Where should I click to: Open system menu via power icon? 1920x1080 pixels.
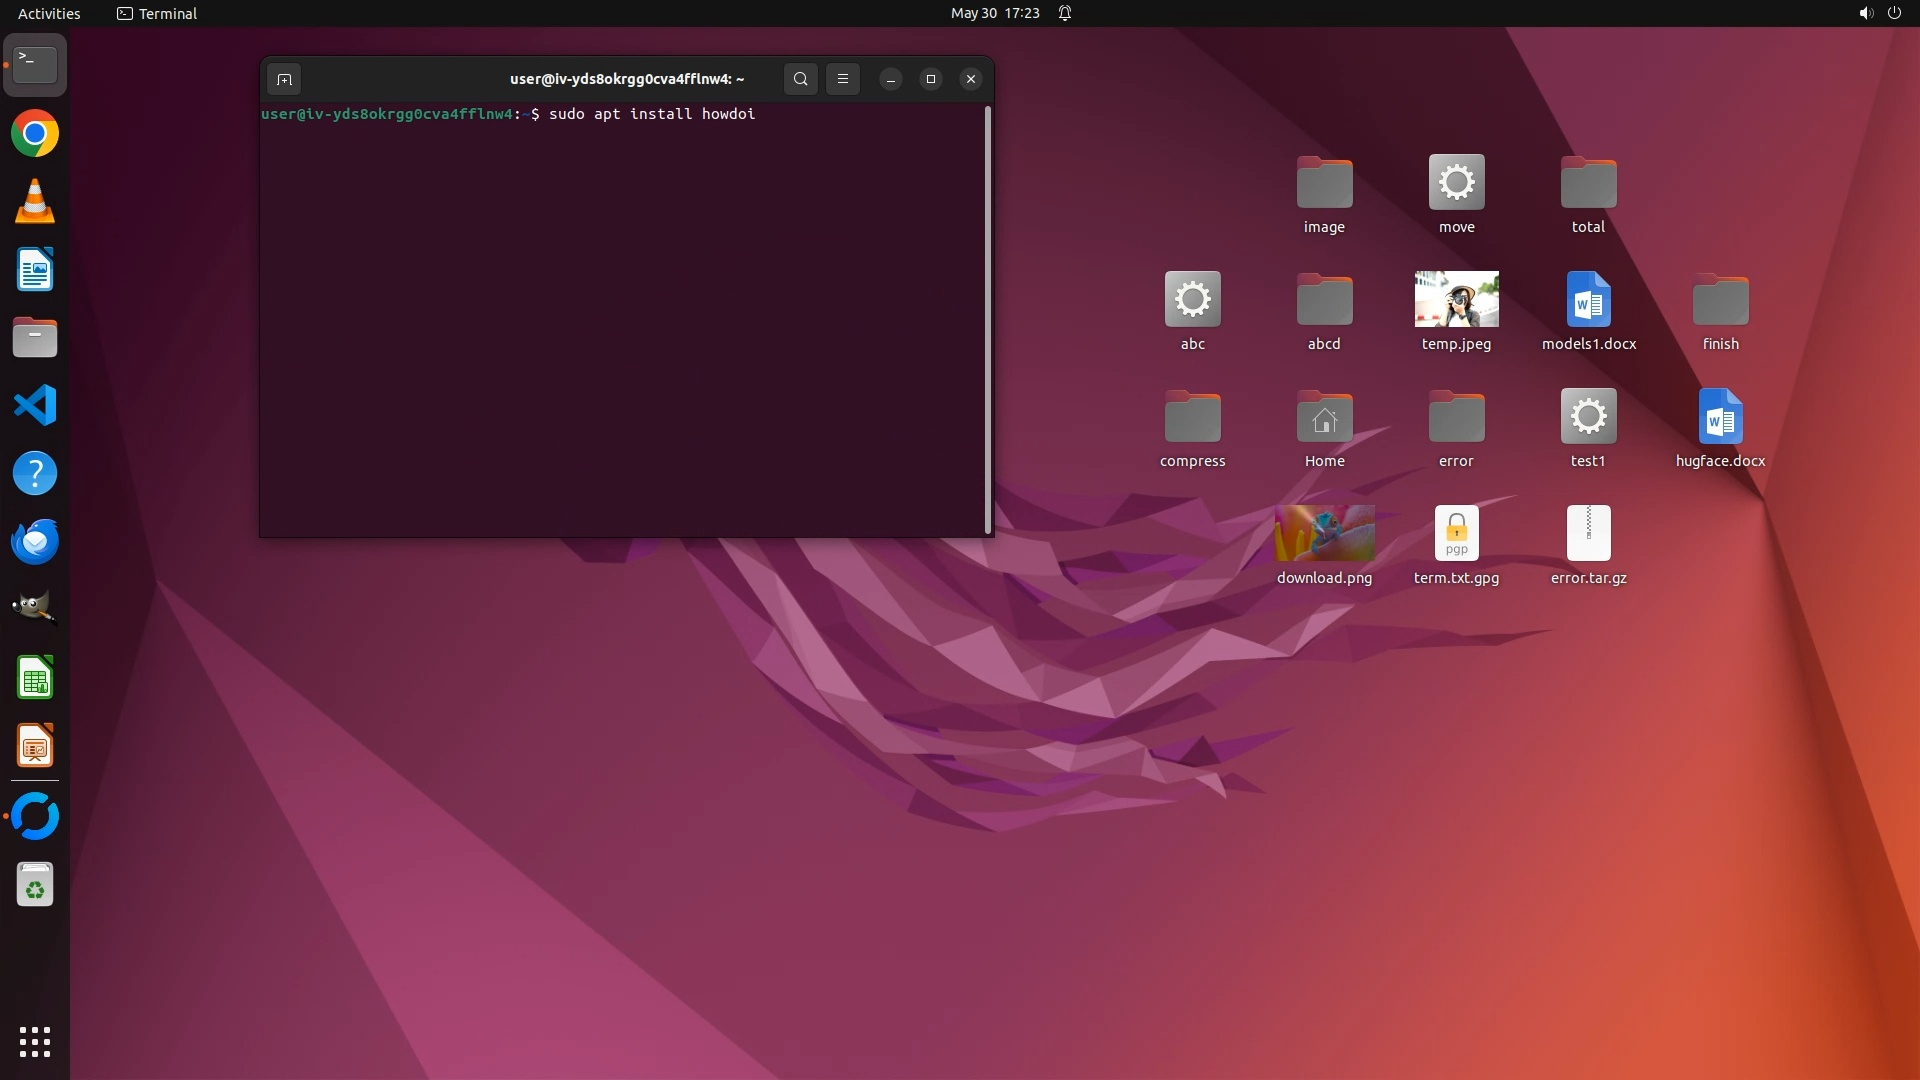(1894, 13)
